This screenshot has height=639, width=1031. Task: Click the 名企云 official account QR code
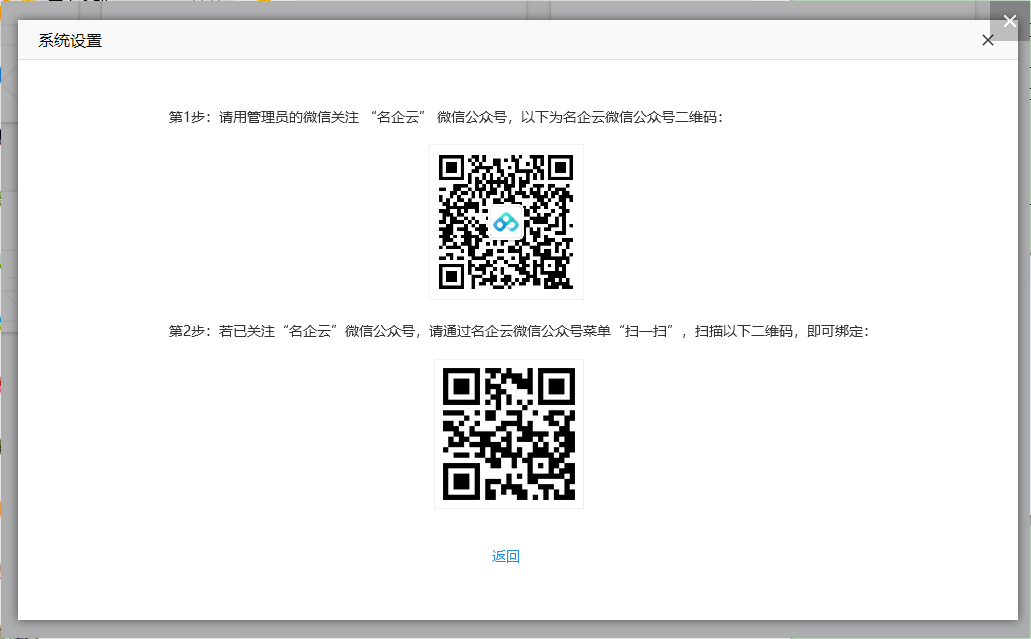tap(506, 222)
